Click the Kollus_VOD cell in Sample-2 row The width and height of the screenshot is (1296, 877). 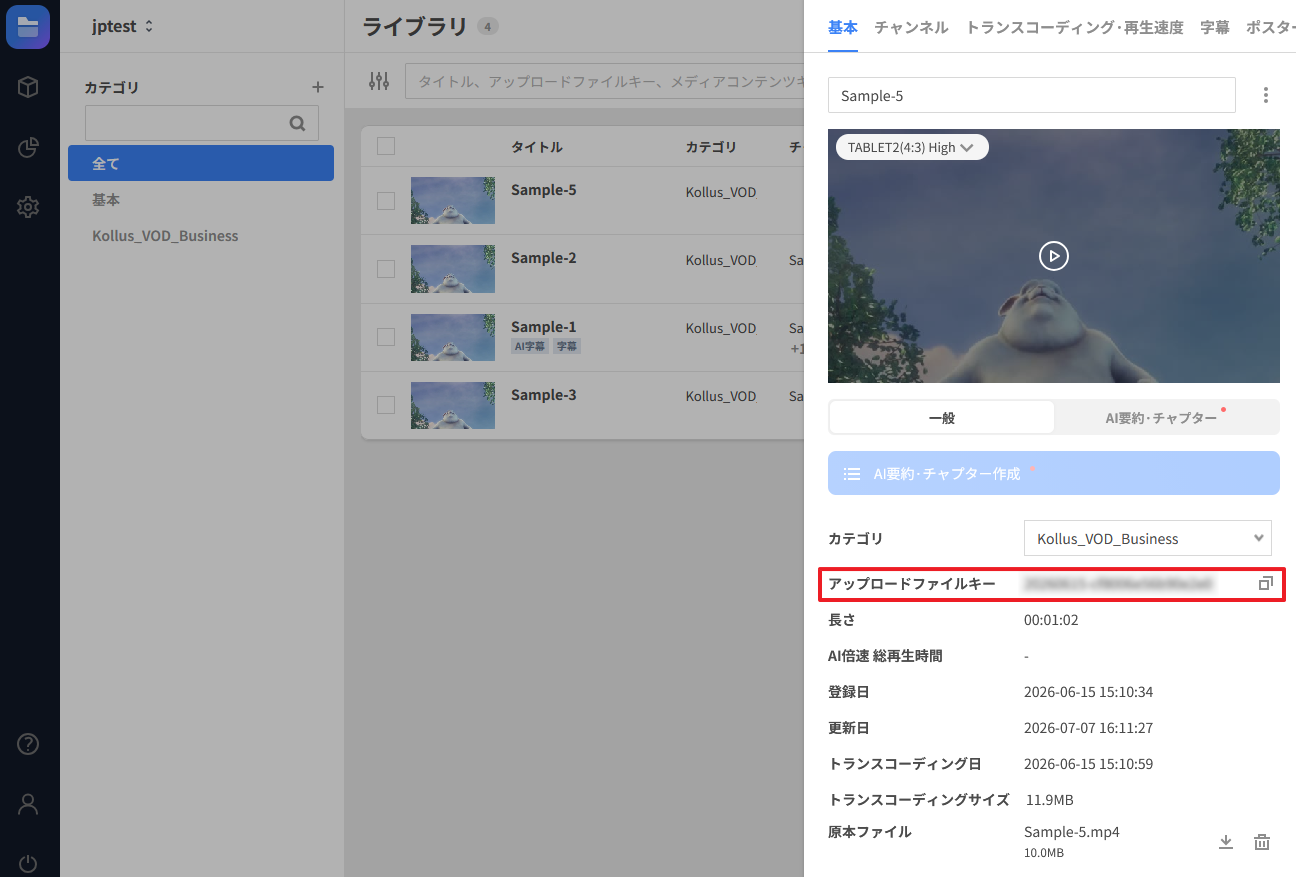pyautogui.click(x=721, y=260)
